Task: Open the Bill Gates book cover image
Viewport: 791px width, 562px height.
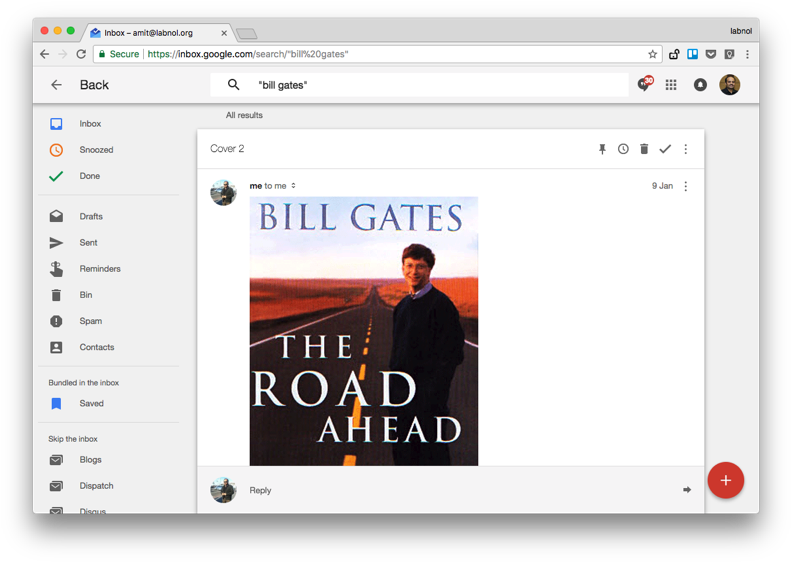Action: 364,331
